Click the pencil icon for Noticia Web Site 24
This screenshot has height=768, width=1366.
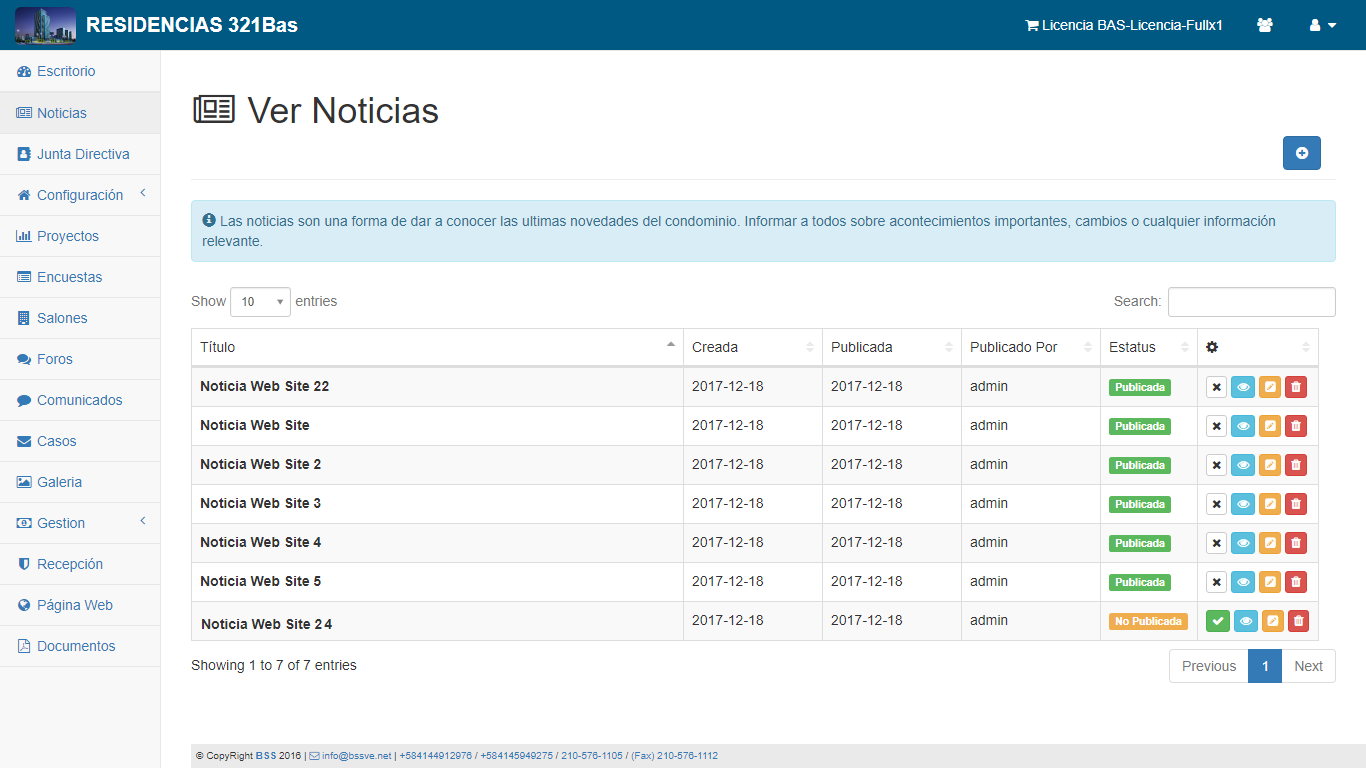click(1272, 621)
